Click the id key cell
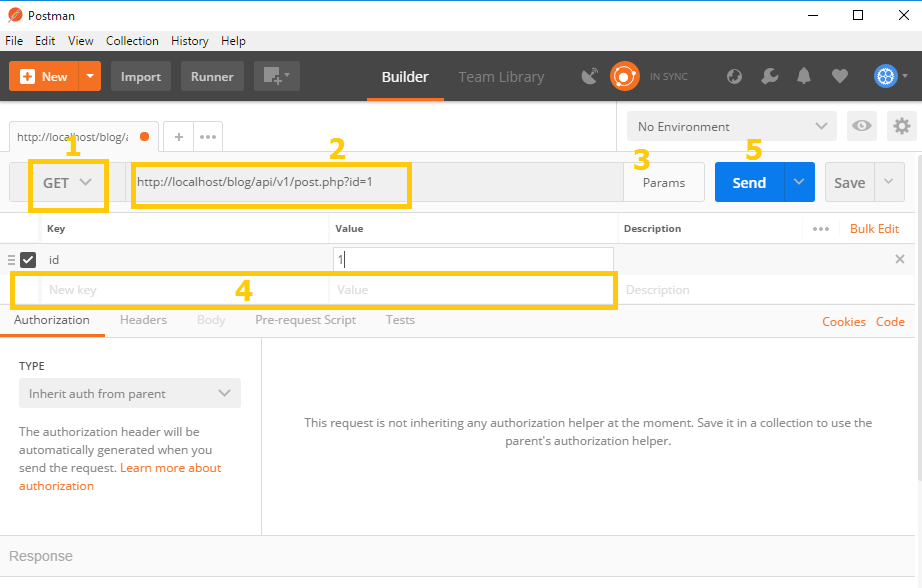922x588 pixels. click(184, 260)
